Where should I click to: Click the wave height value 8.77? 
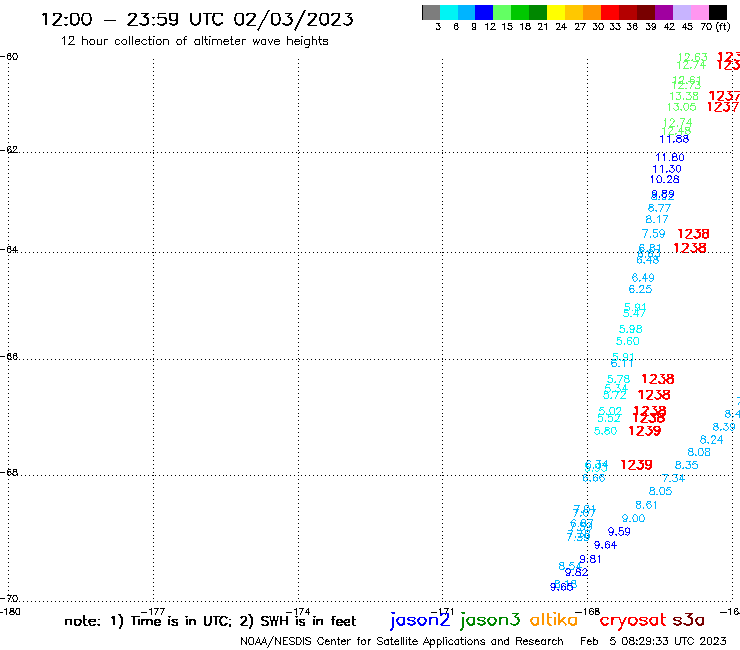[x=659, y=208]
